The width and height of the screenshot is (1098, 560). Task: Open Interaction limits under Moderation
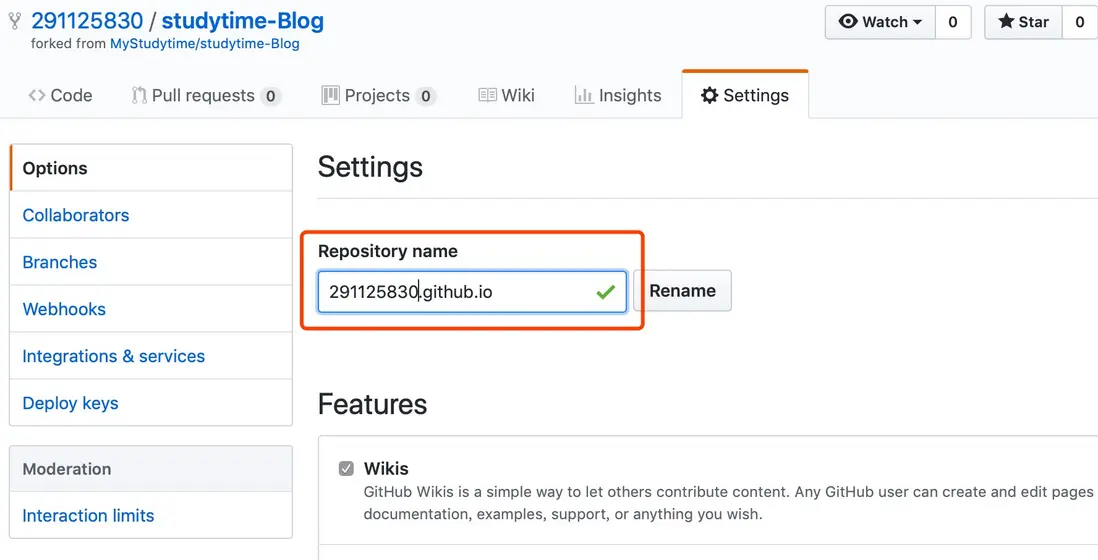[88, 516]
